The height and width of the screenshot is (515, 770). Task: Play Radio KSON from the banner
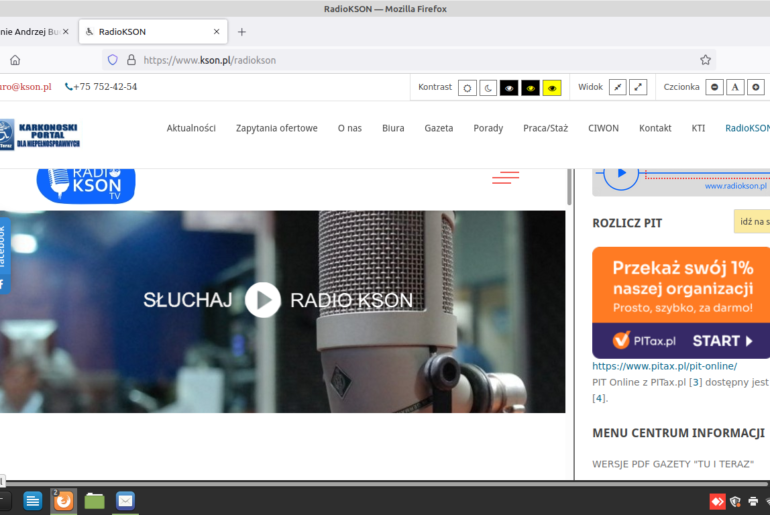tap(263, 300)
